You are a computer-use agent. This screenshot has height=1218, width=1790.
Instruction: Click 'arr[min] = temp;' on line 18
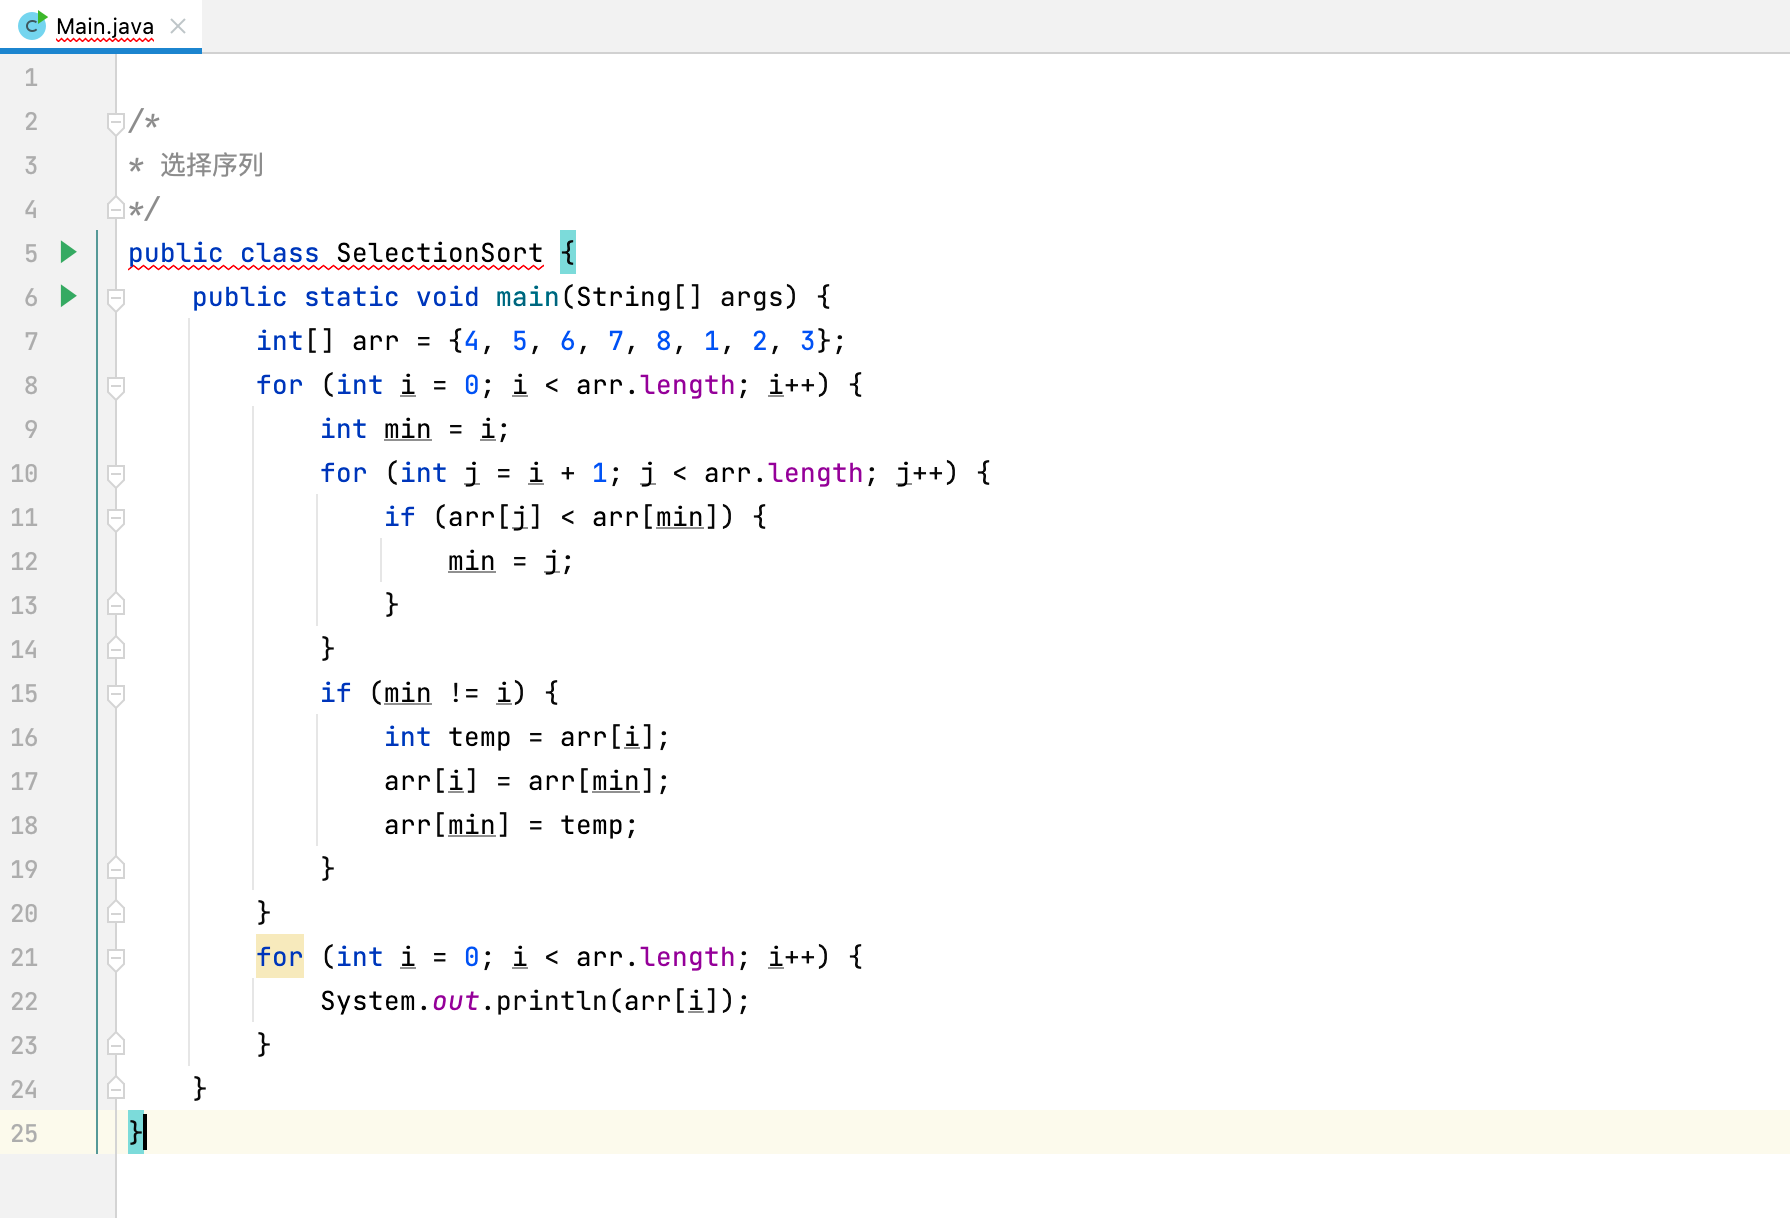(510, 825)
